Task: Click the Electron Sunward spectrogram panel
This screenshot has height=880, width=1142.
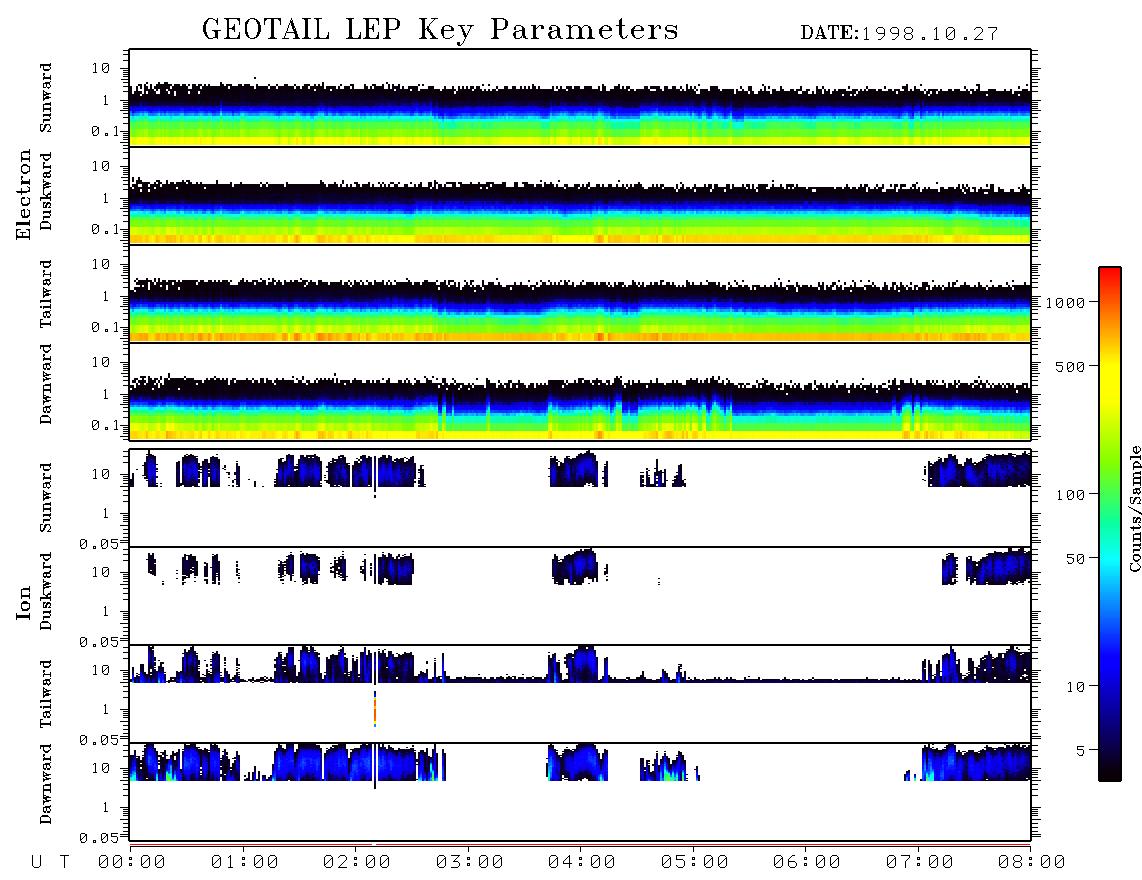Action: click(580, 98)
